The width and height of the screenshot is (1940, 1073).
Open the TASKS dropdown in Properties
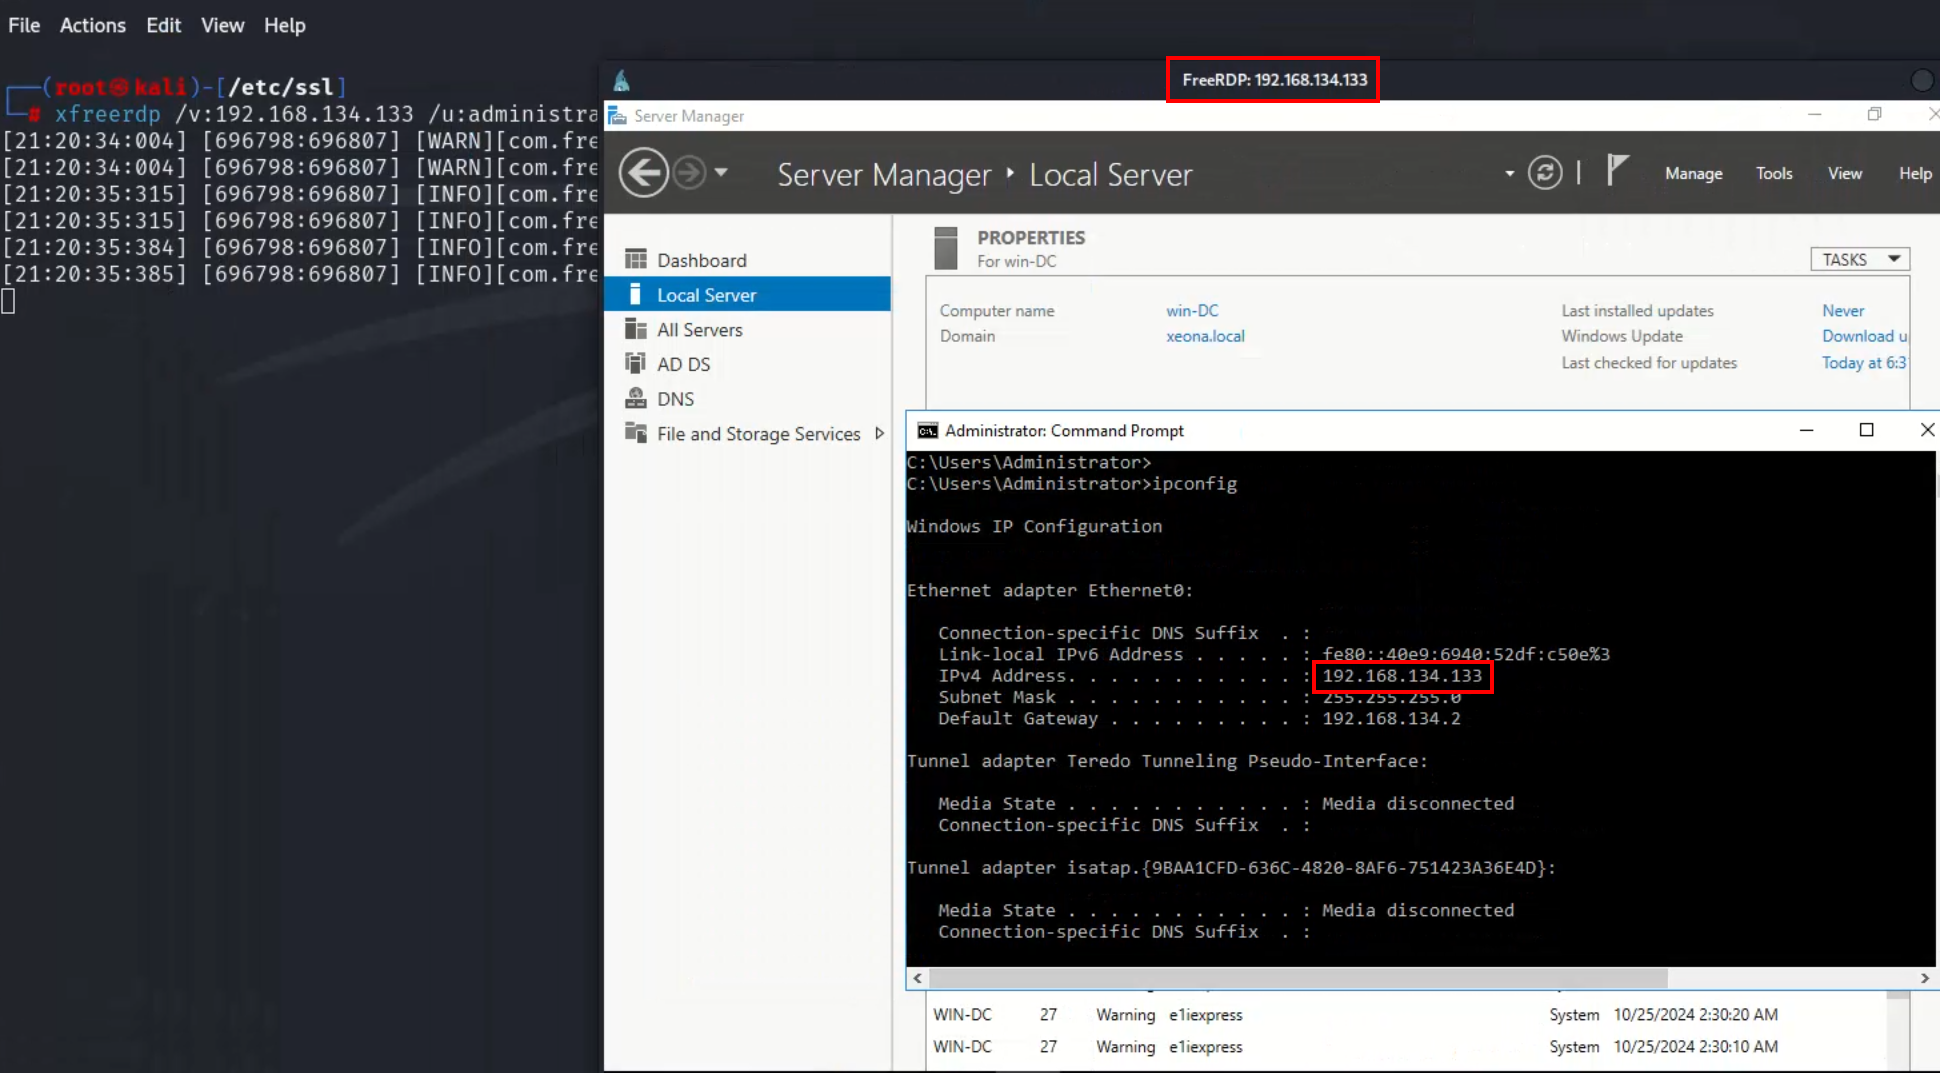1860,259
